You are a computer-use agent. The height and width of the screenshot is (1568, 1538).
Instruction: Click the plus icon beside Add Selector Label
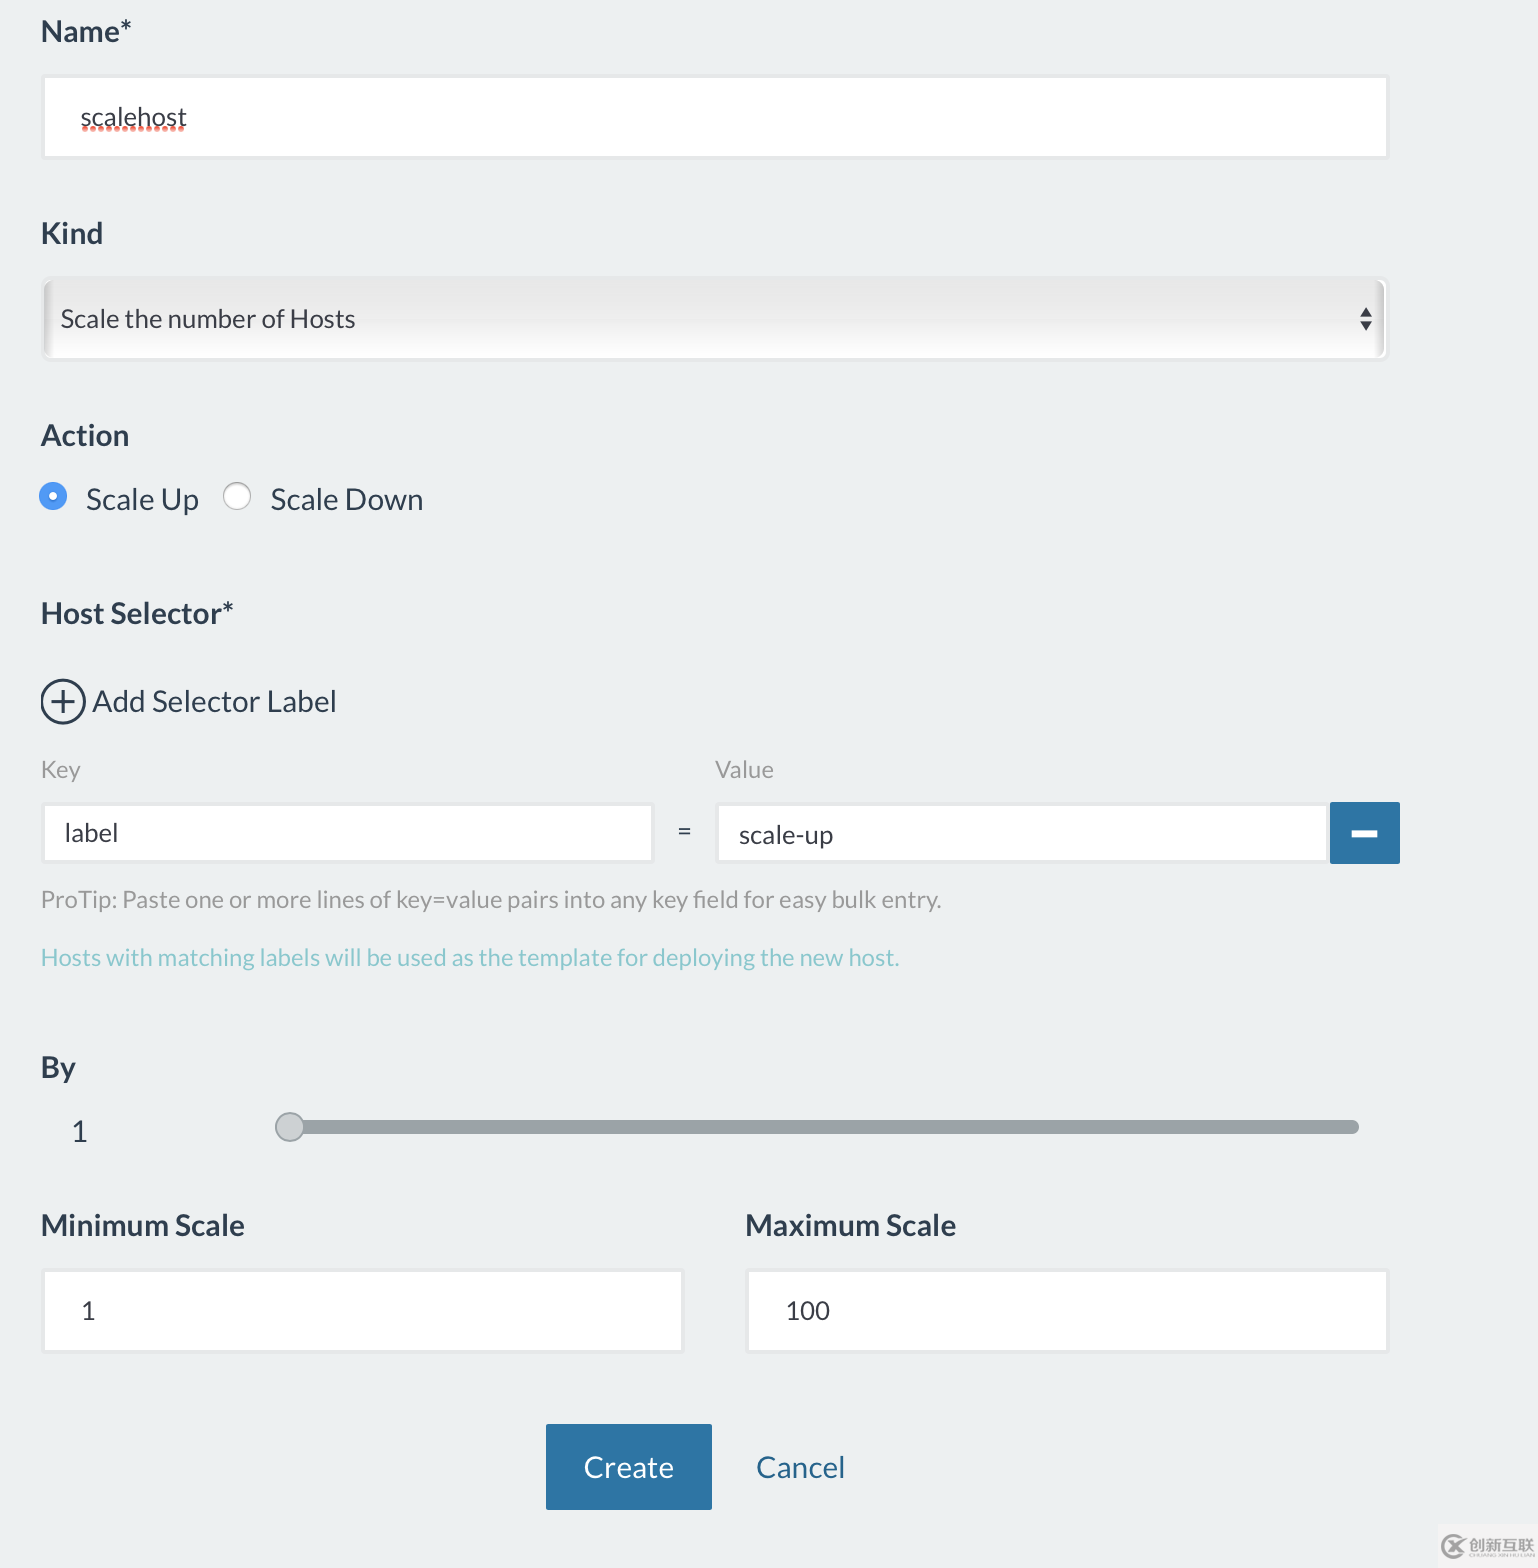point(62,702)
